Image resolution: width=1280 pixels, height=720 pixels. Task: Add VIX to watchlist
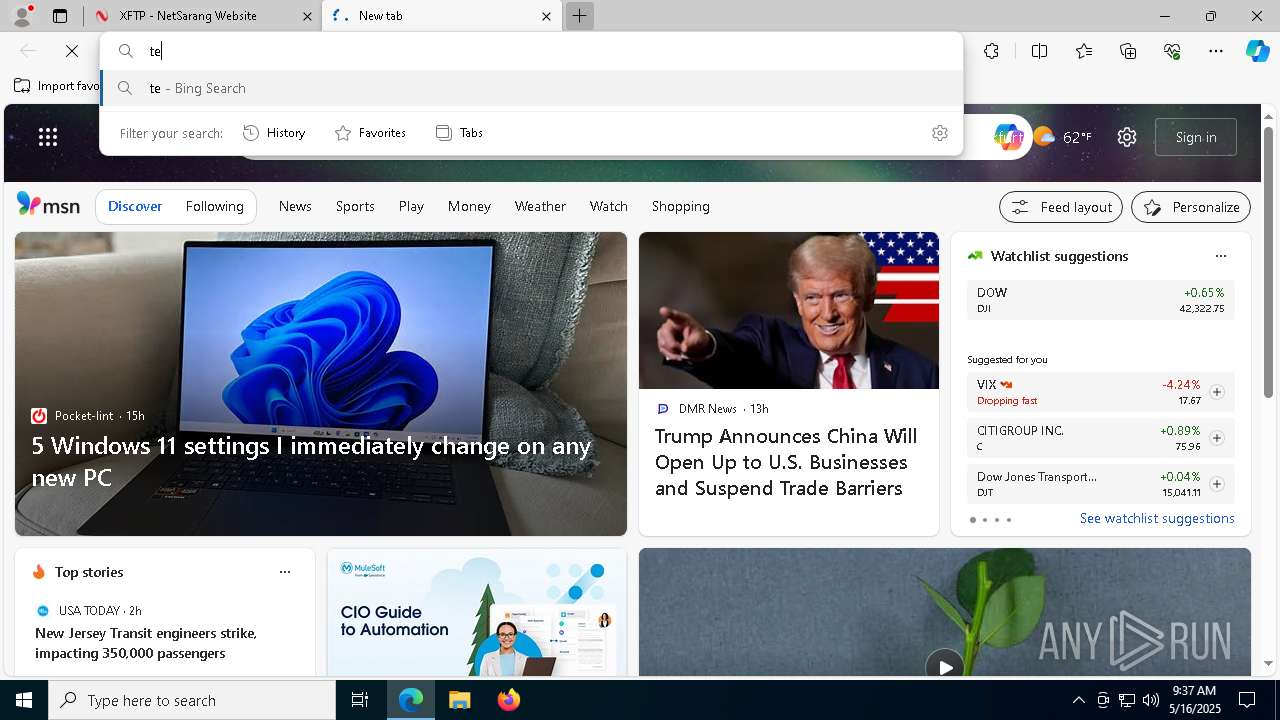coord(1217,392)
